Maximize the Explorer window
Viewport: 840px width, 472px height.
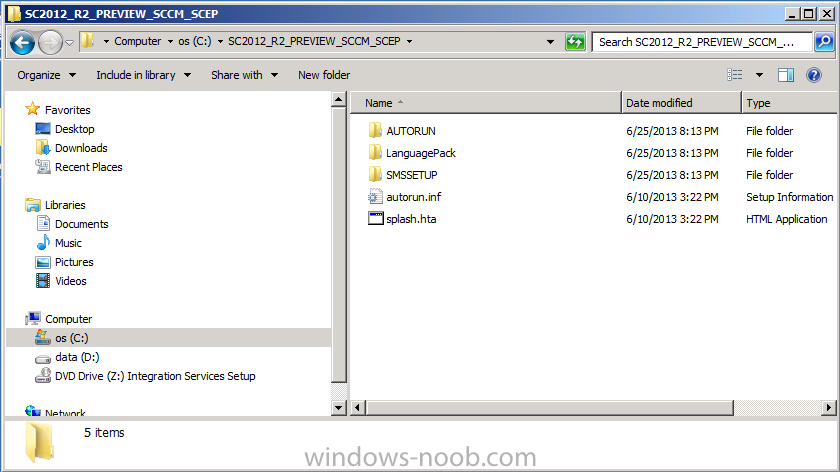(x=809, y=13)
